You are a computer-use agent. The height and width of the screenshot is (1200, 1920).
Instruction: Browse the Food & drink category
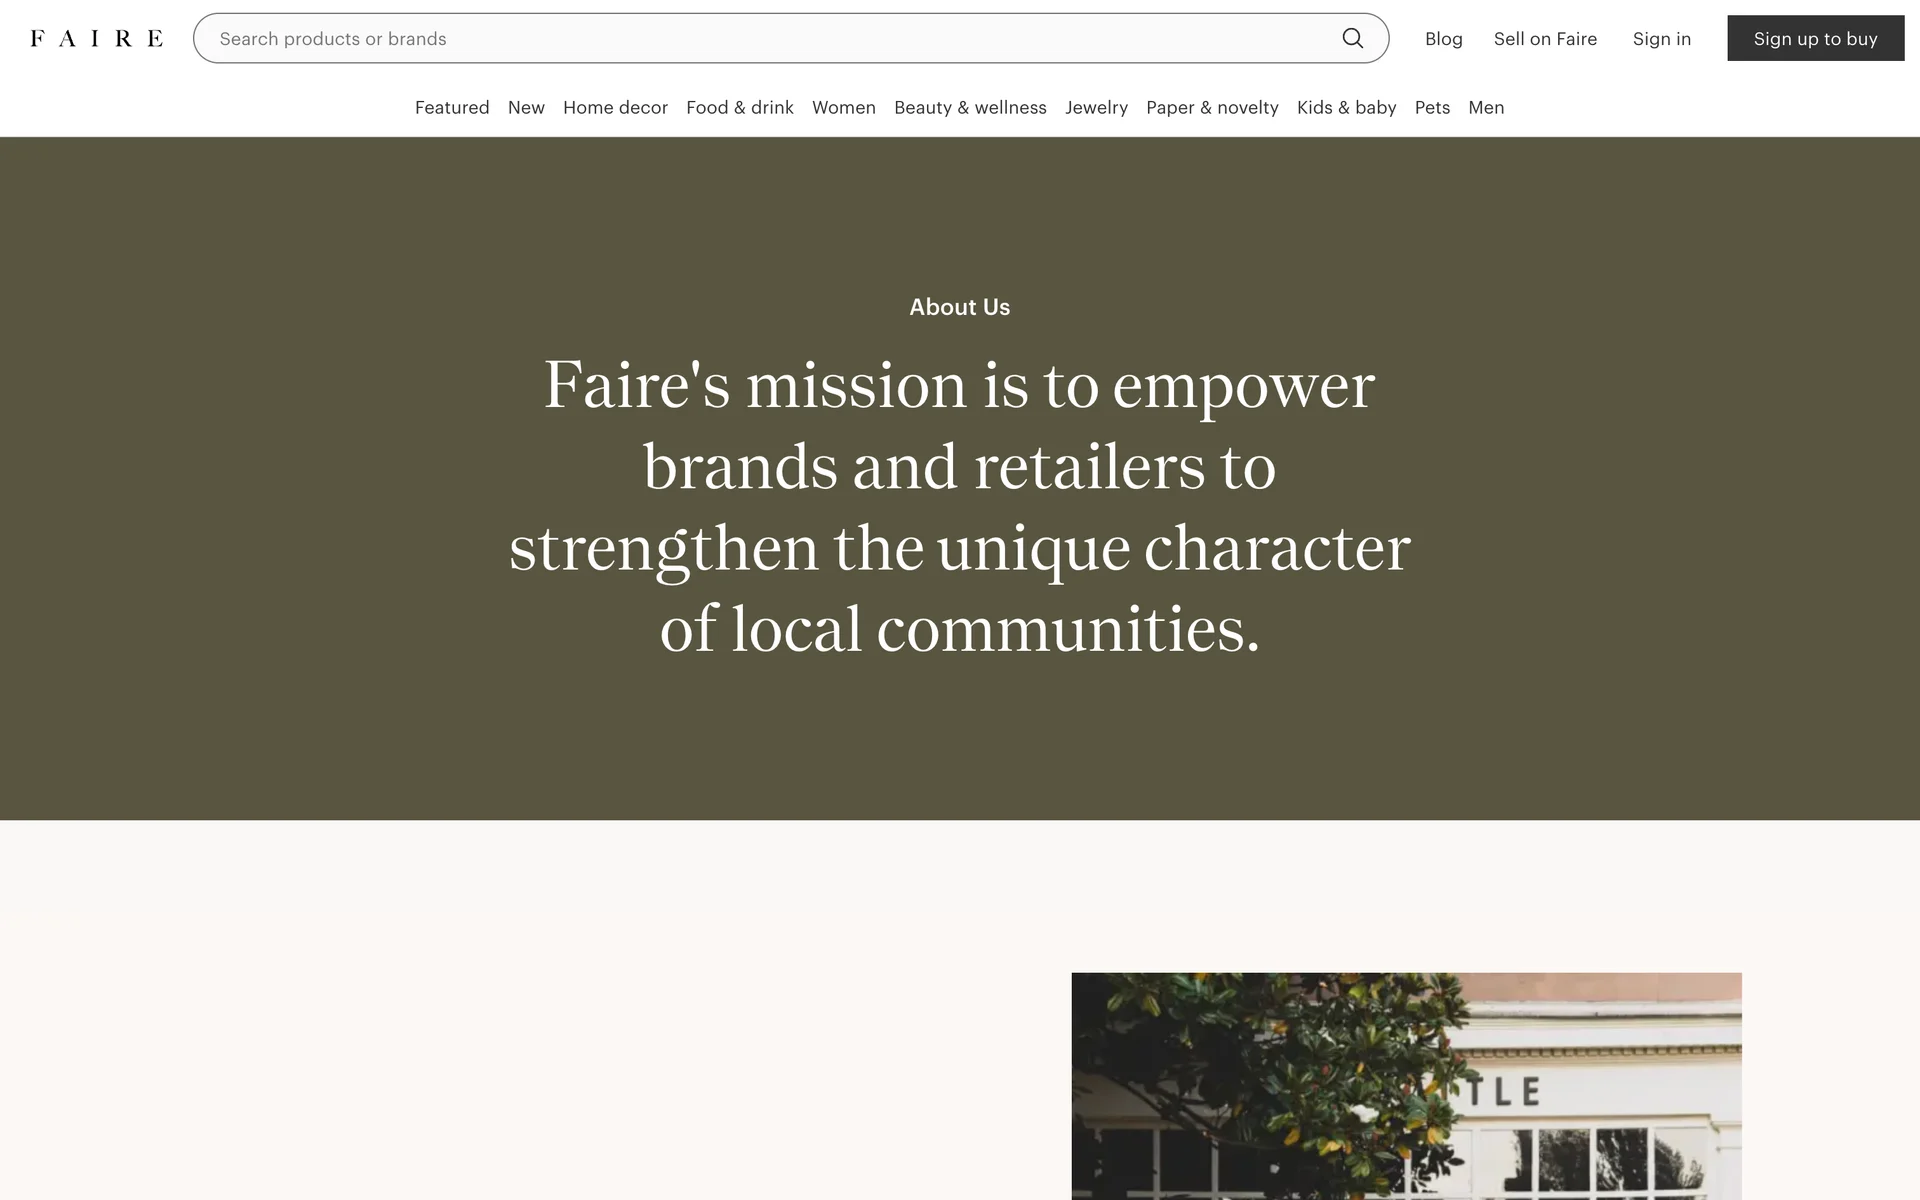tap(739, 107)
